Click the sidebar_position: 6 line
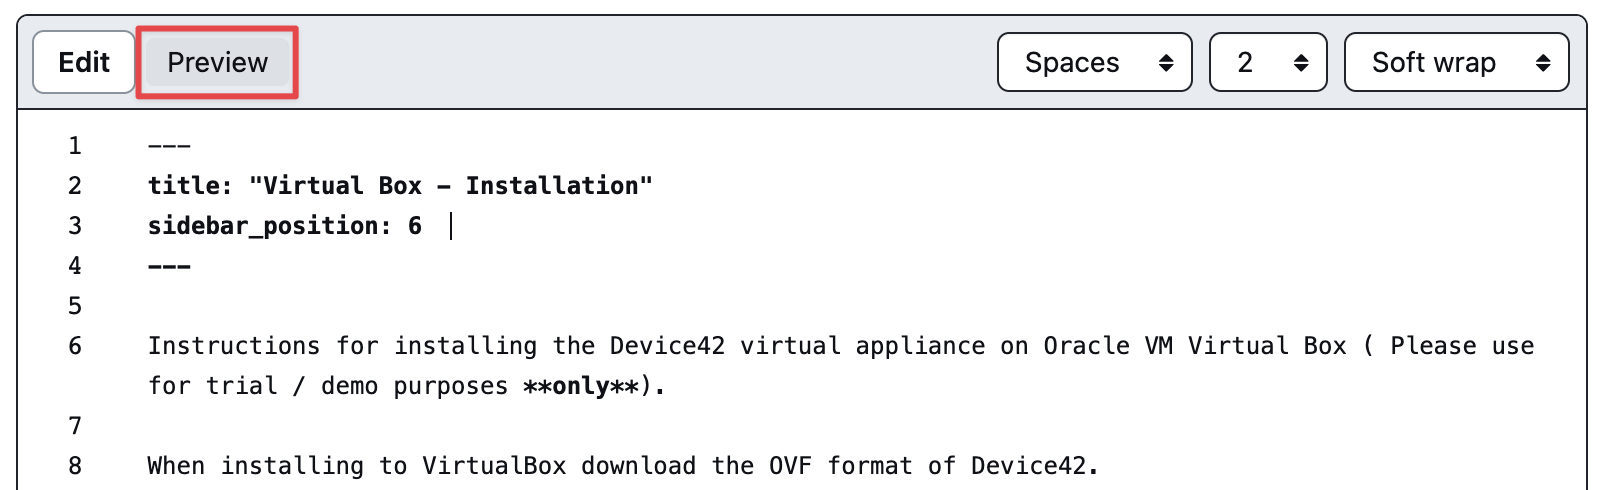The height and width of the screenshot is (490, 1602). 284,226
